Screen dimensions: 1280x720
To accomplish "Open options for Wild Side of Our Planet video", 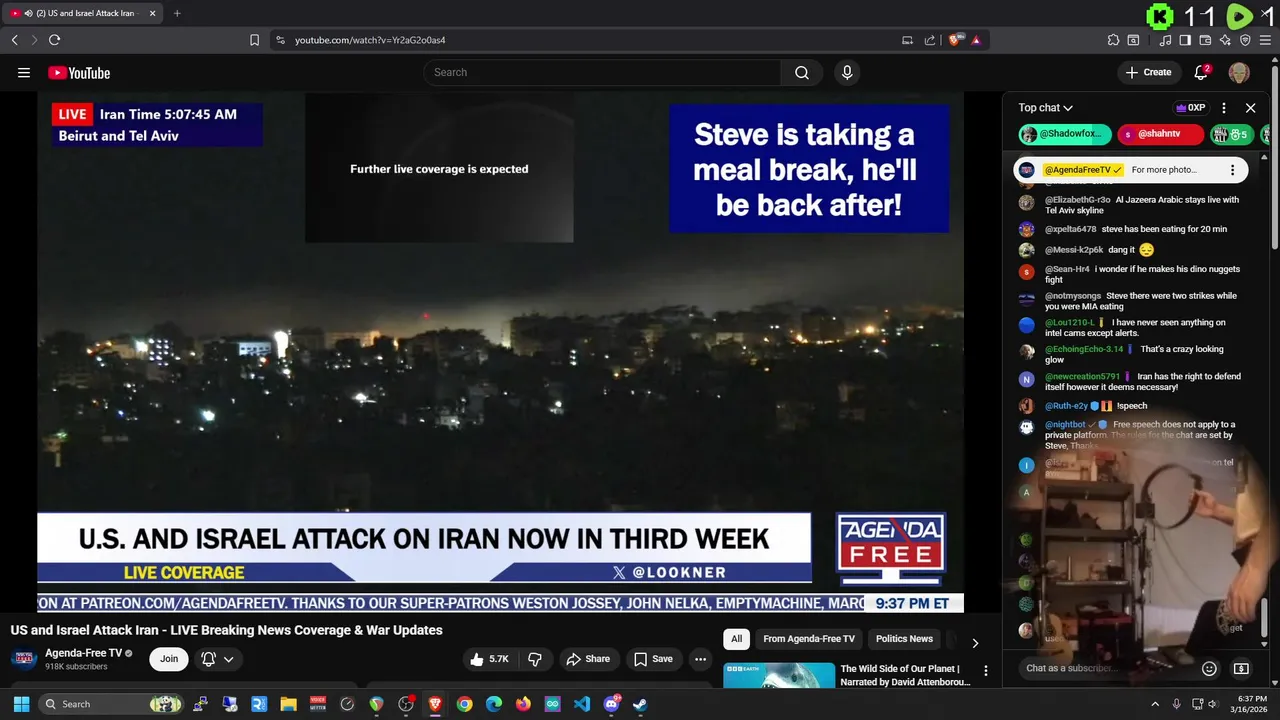I will point(985,671).
